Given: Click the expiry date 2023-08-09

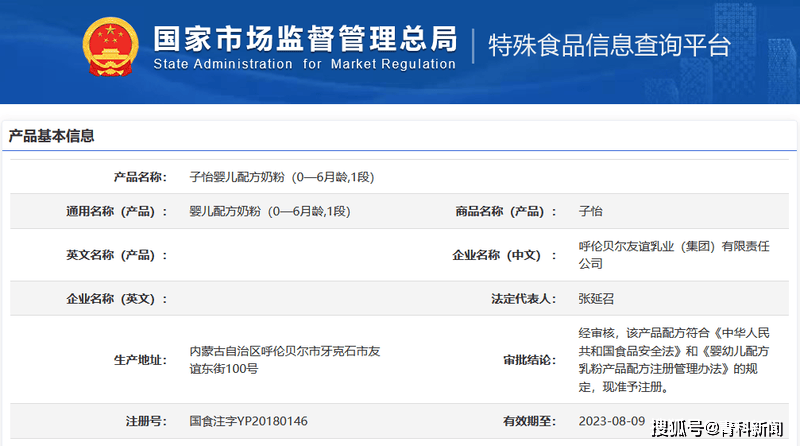Looking at the screenshot, I should [612, 421].
